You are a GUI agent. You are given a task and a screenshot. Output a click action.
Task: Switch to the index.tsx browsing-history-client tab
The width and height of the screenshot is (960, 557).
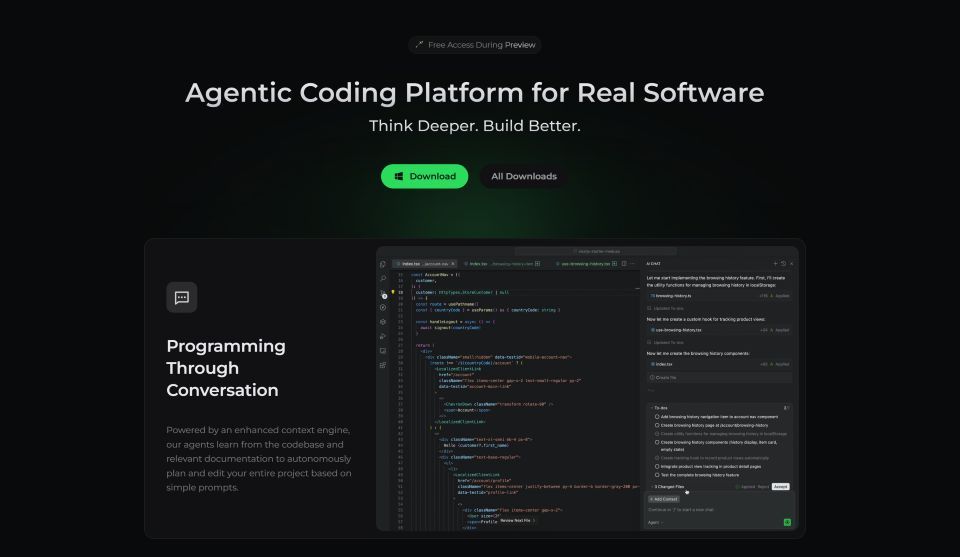click(502, 264)
